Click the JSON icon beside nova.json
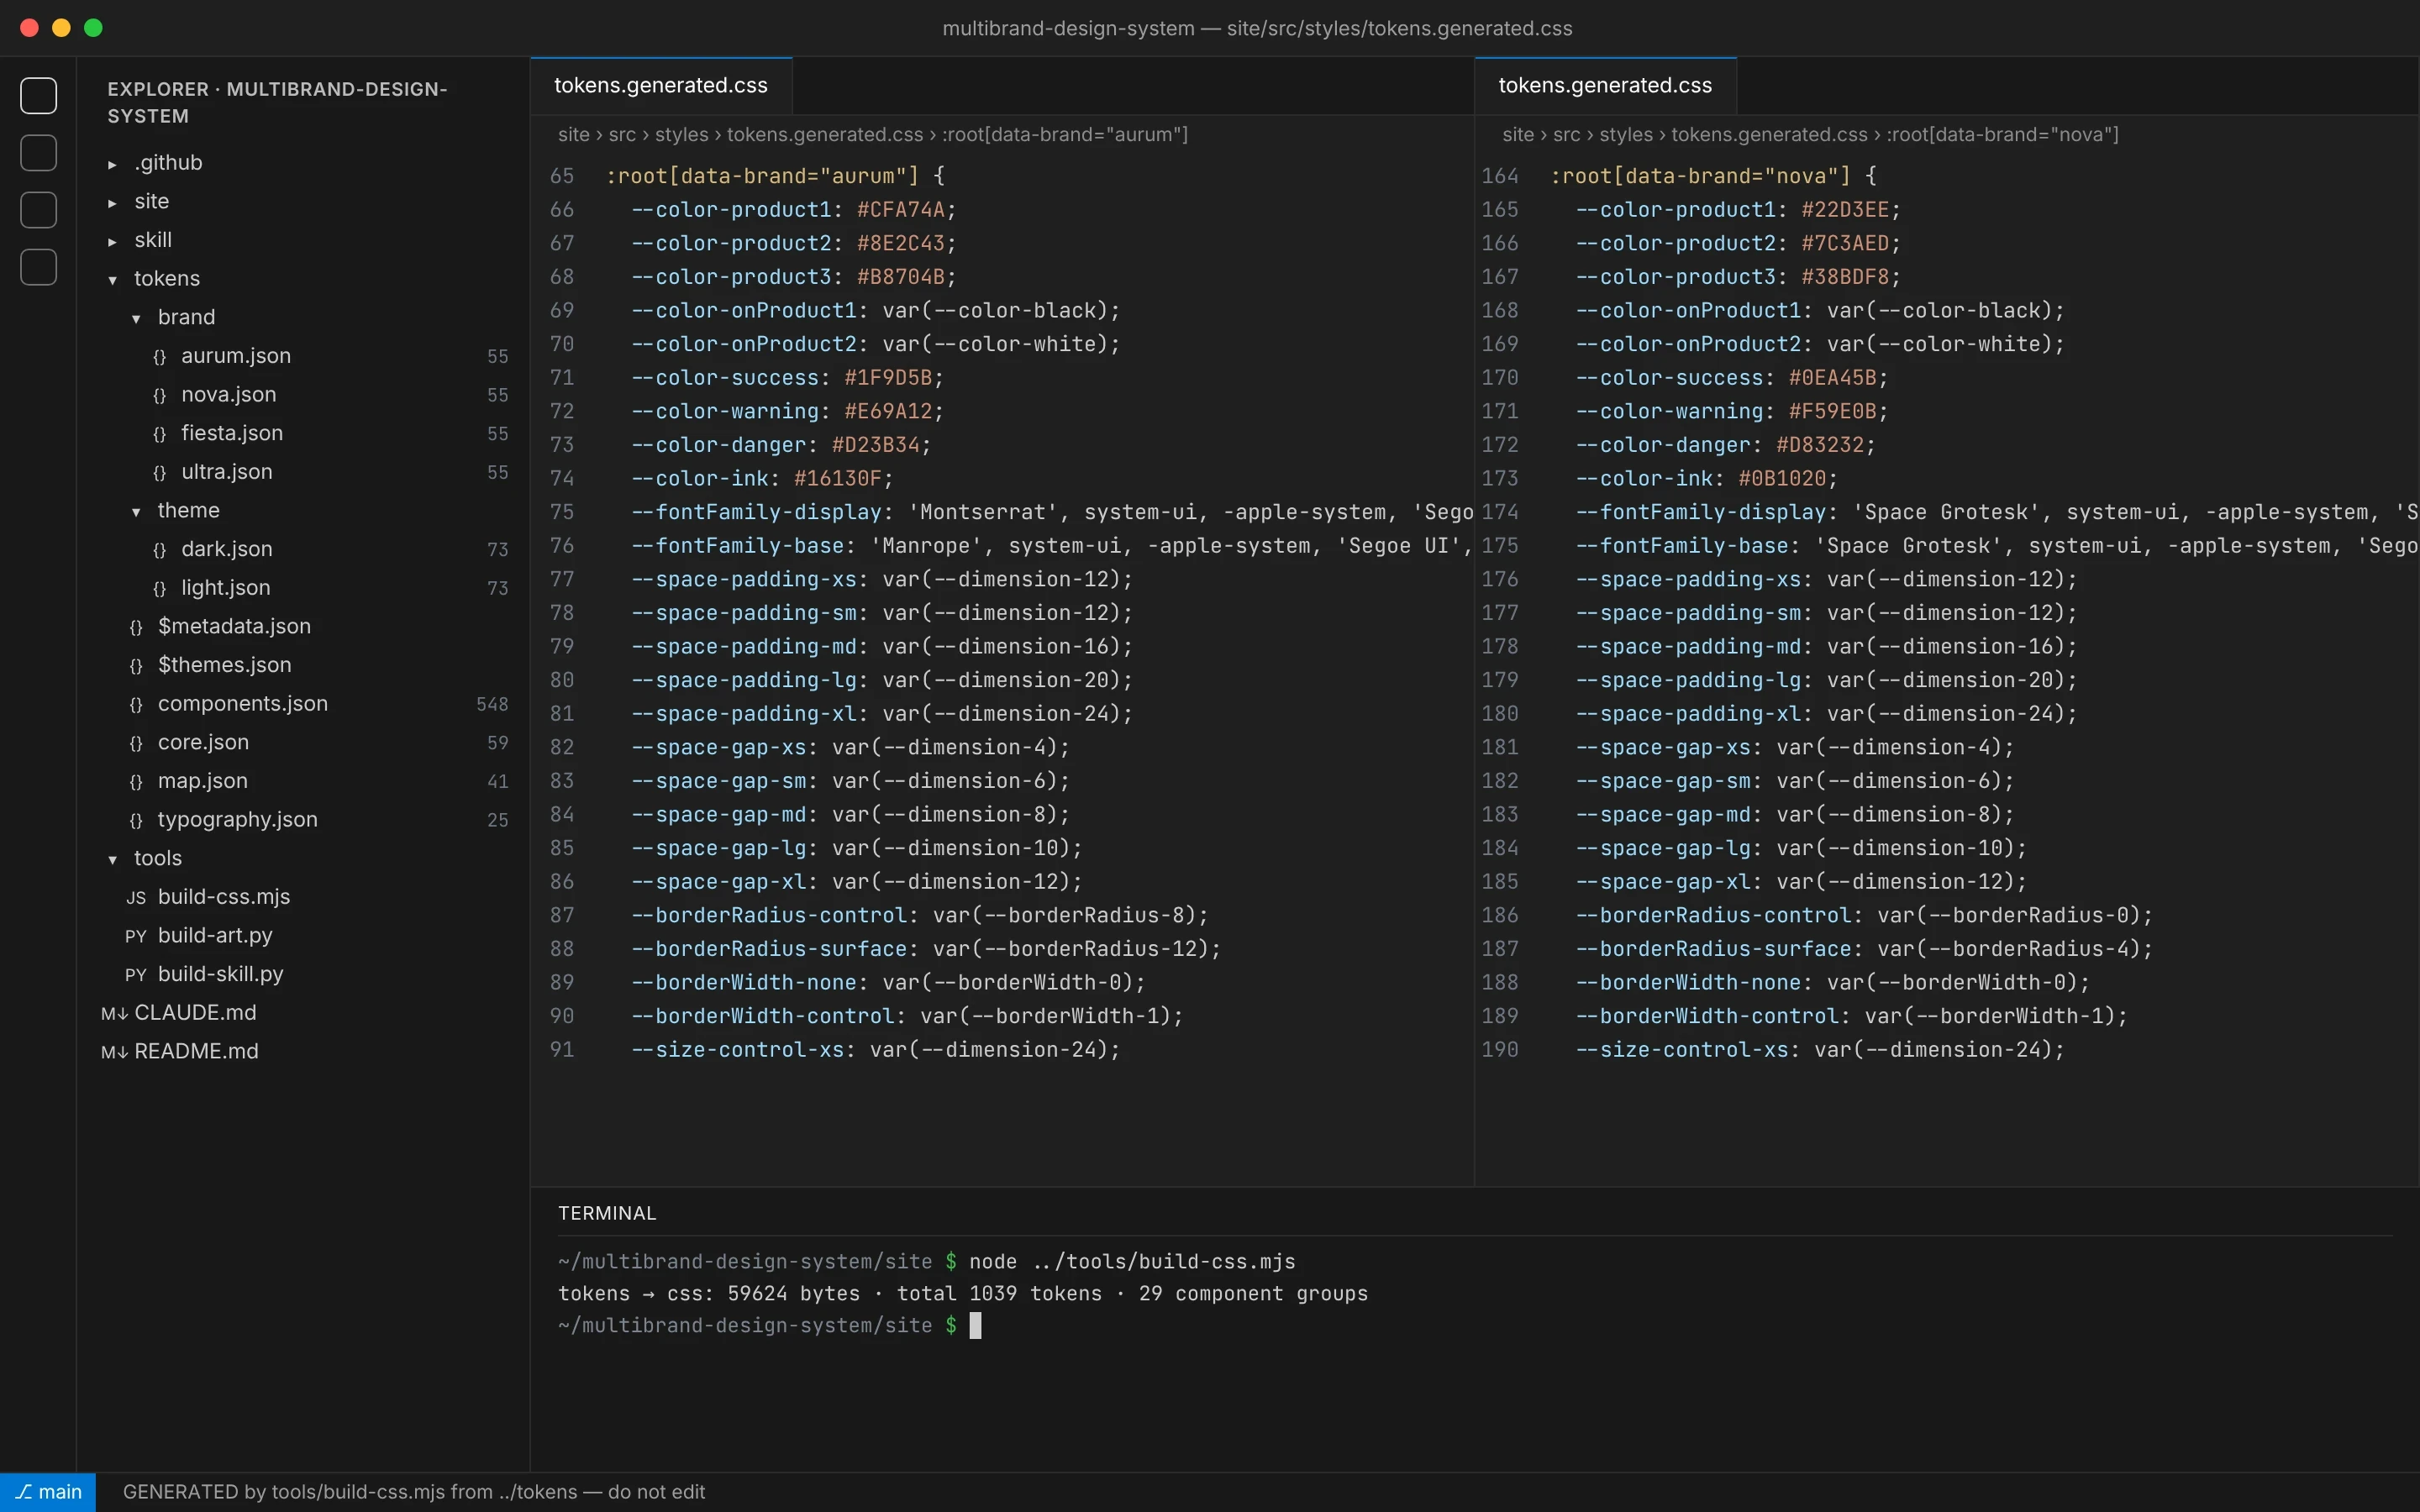Image resolution: width=2420 pixels, height=1512 pixels. (x=159, y=396)
